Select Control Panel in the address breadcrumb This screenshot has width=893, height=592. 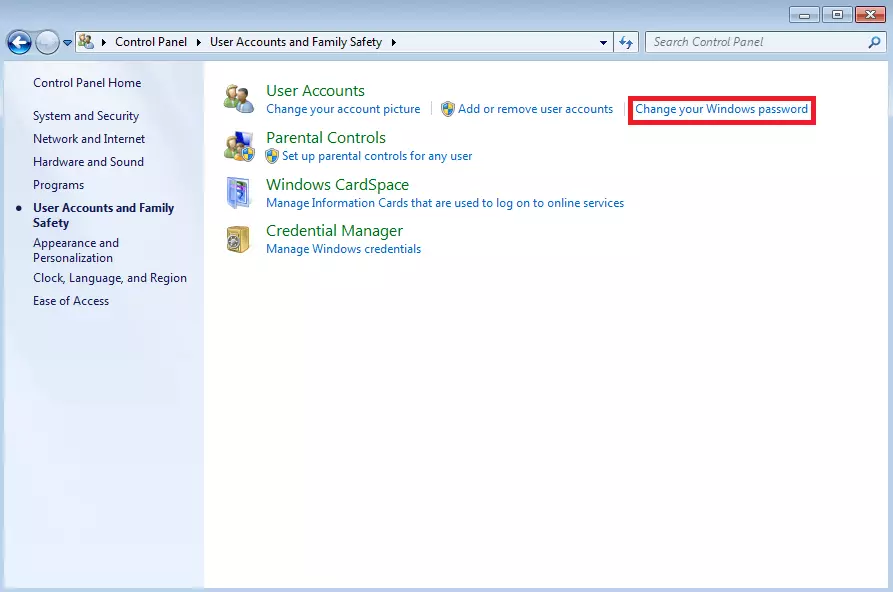point(151,42)
